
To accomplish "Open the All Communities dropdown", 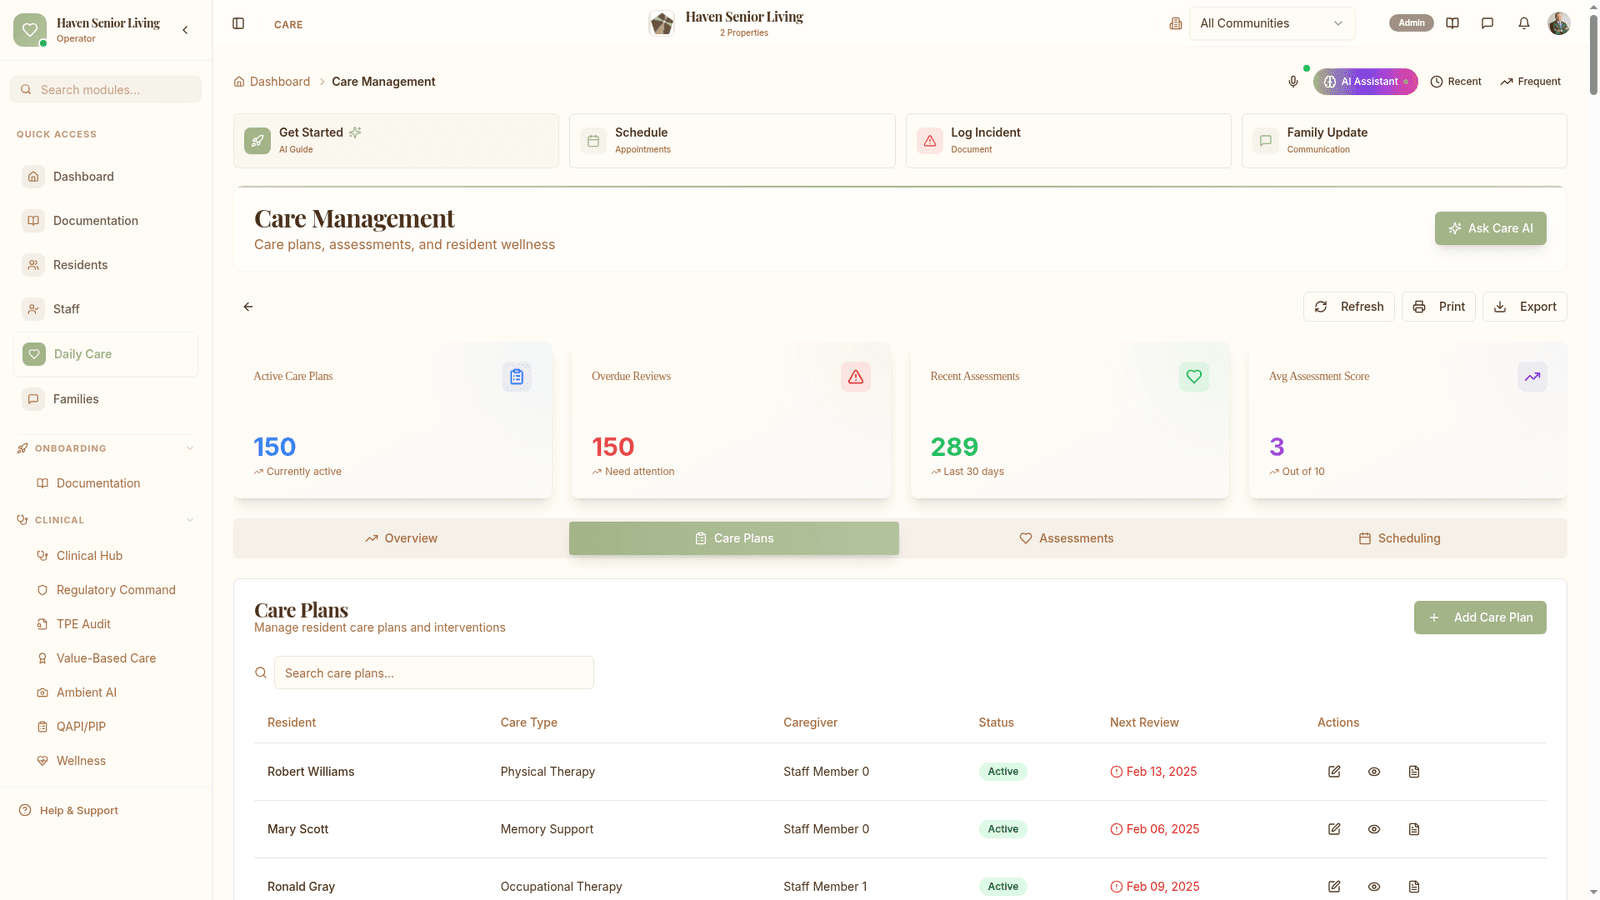I will (1272, 23).
